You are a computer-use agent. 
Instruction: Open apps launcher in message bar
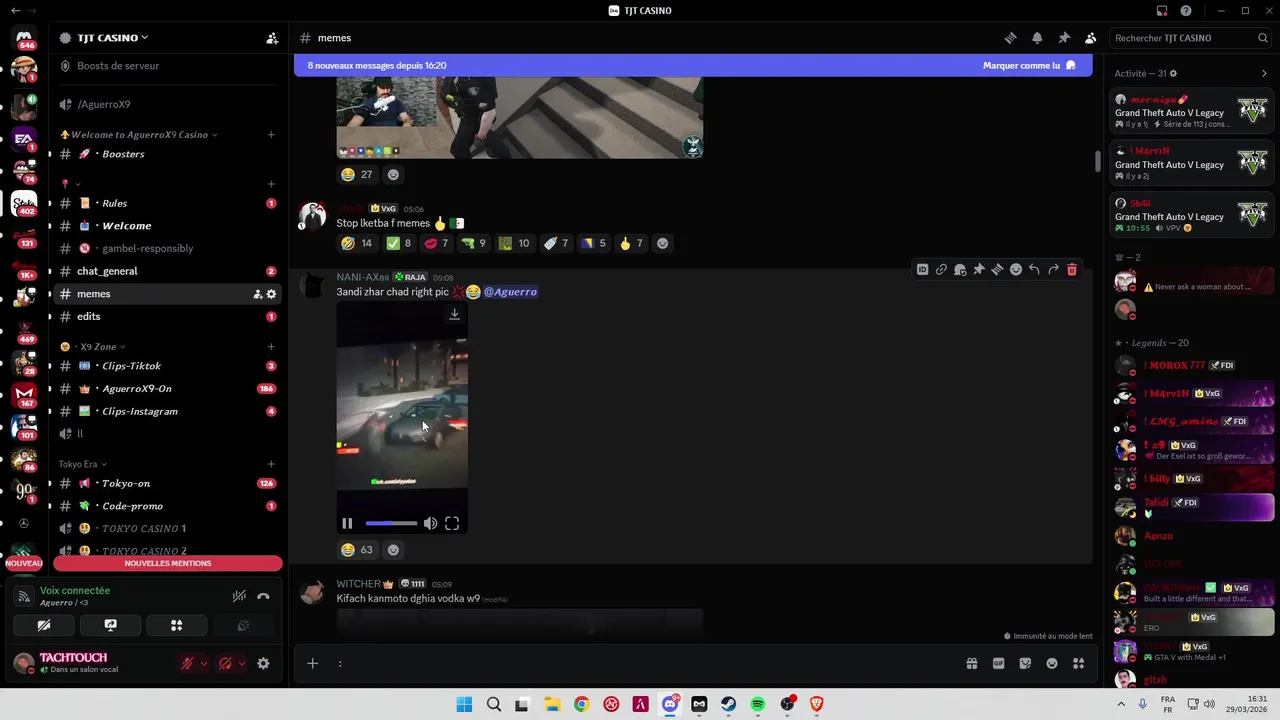pos(1078,663)
